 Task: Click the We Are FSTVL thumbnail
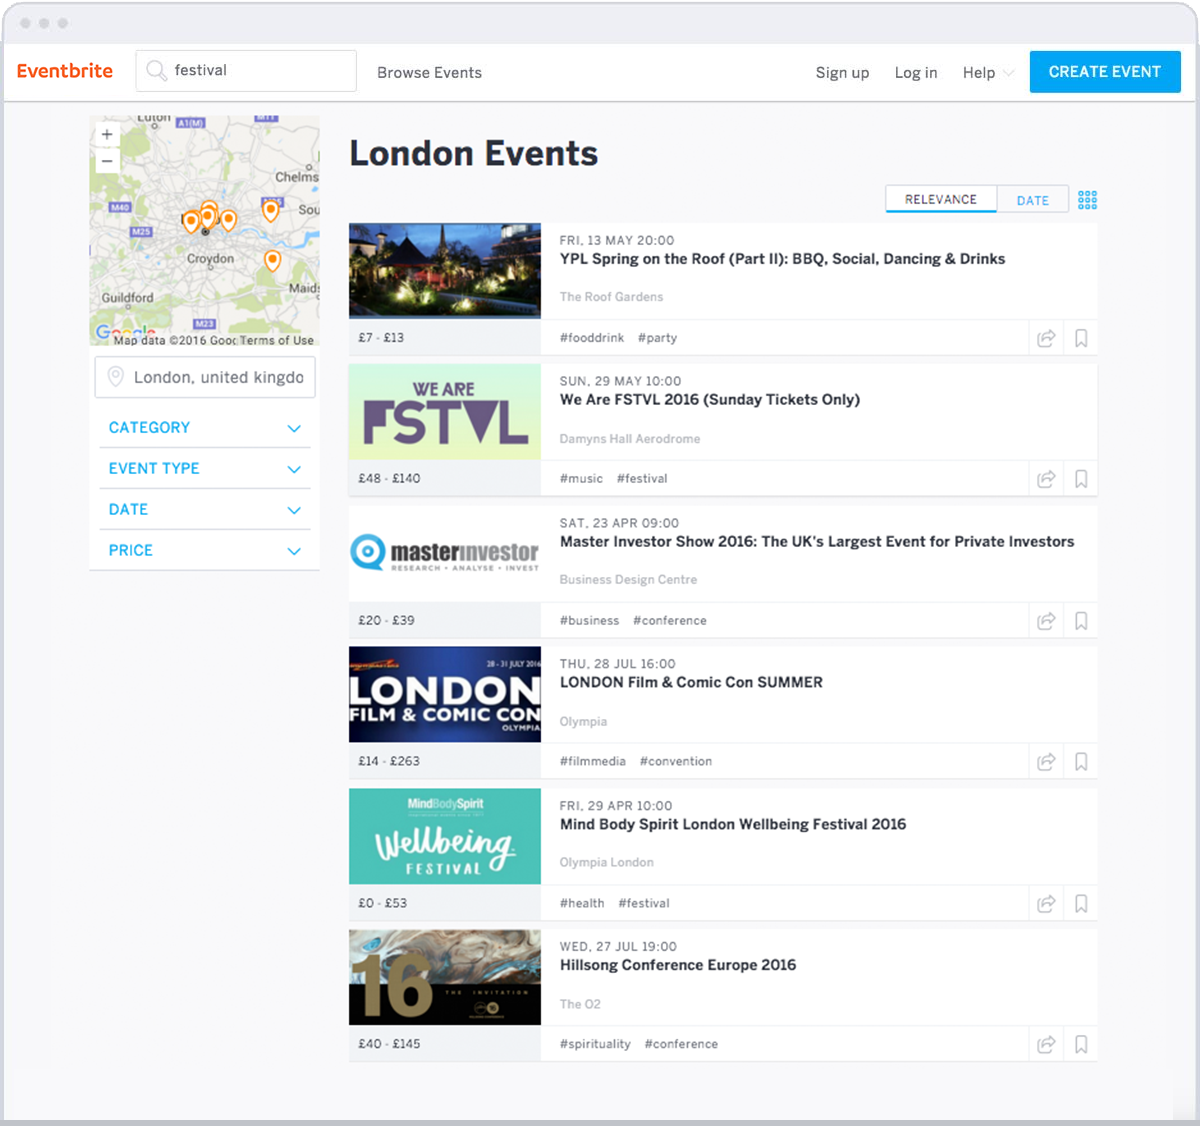[x=445, y=412]
